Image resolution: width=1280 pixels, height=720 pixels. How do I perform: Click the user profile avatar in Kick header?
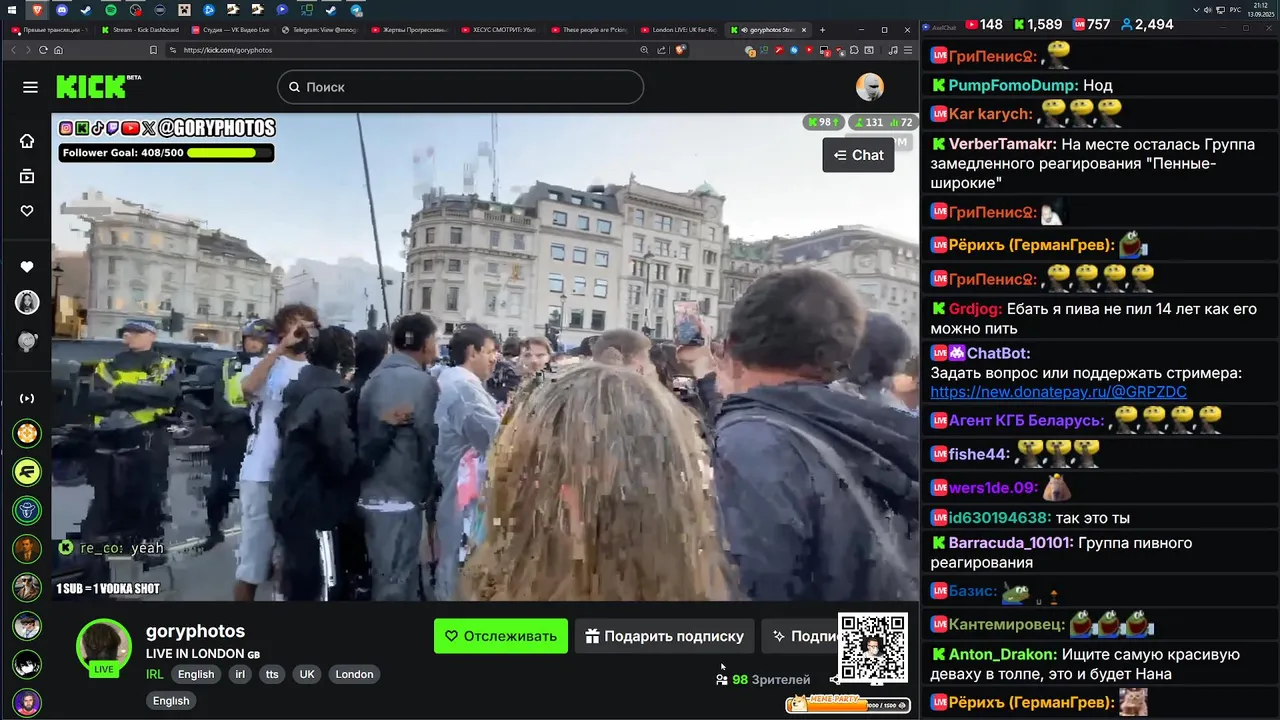coord(870,87)
